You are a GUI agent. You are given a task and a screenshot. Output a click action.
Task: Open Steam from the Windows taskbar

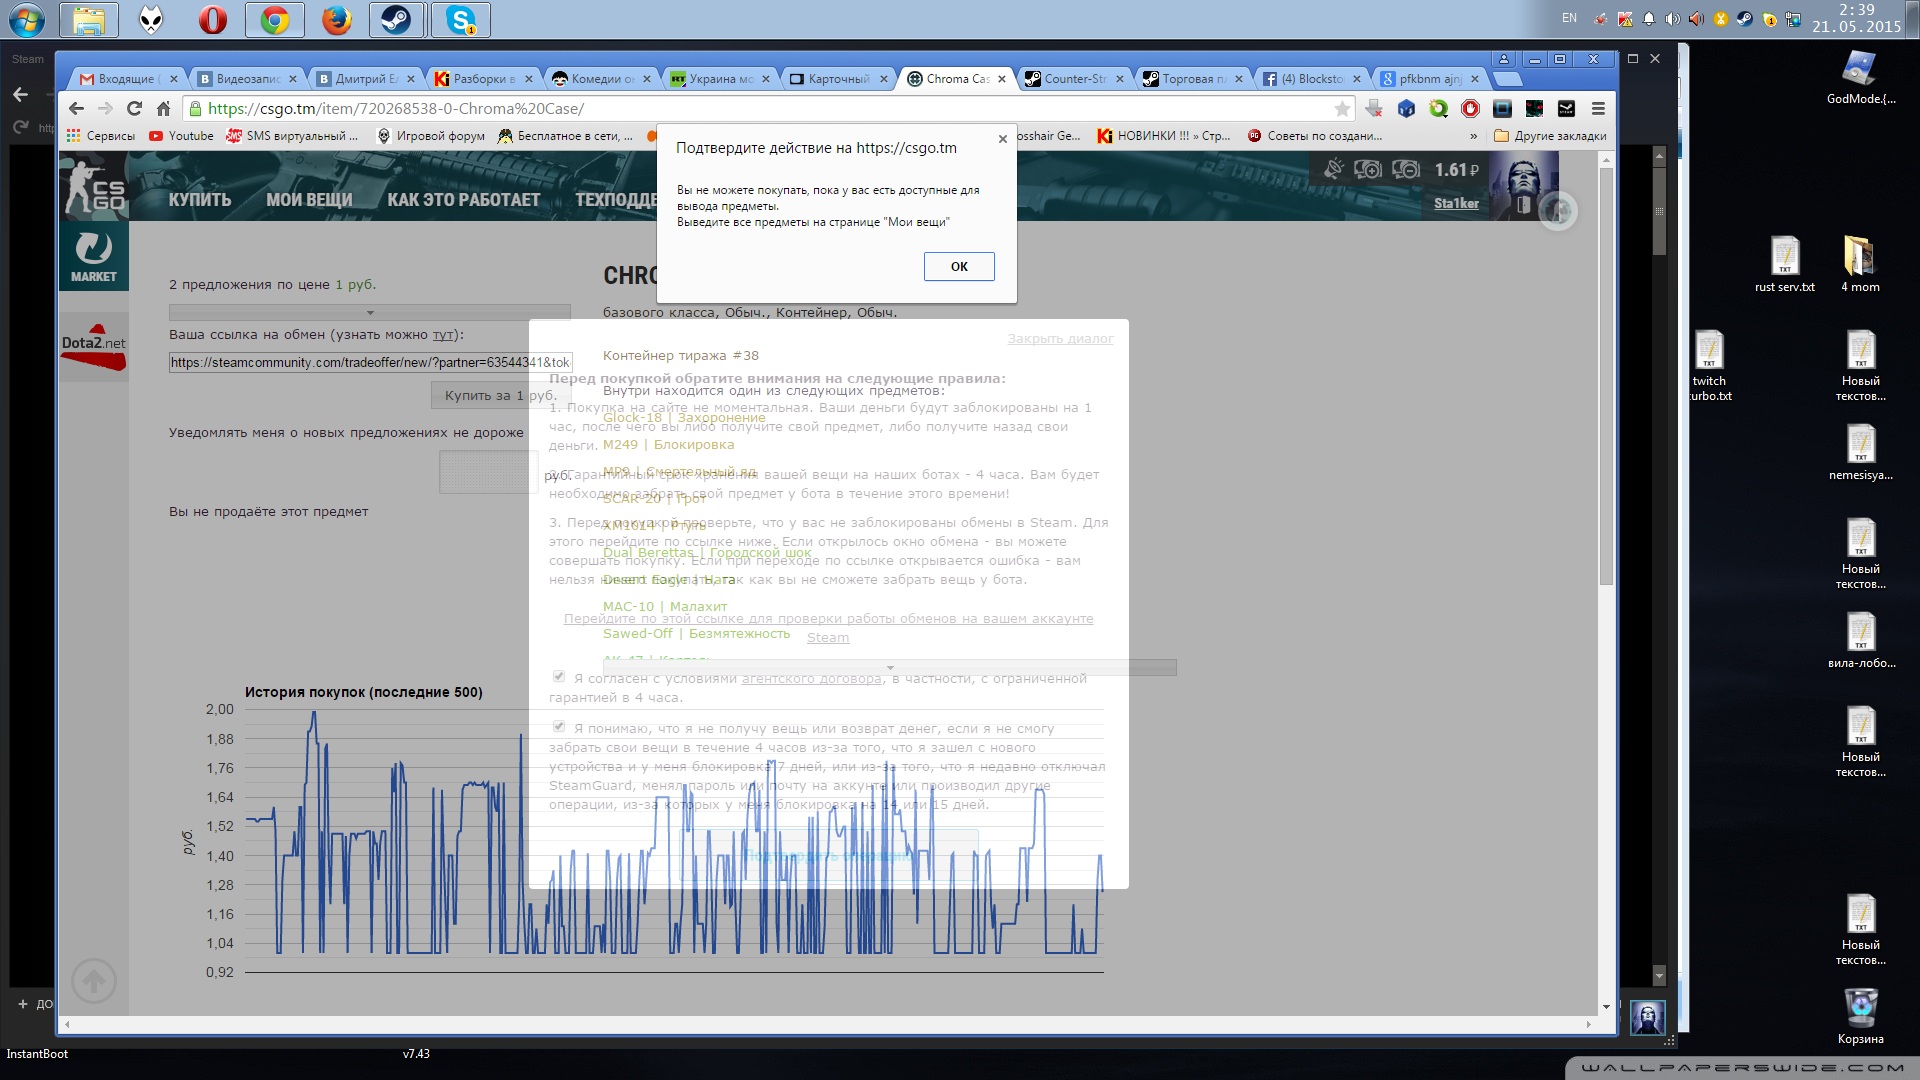(x=396, y=20)
